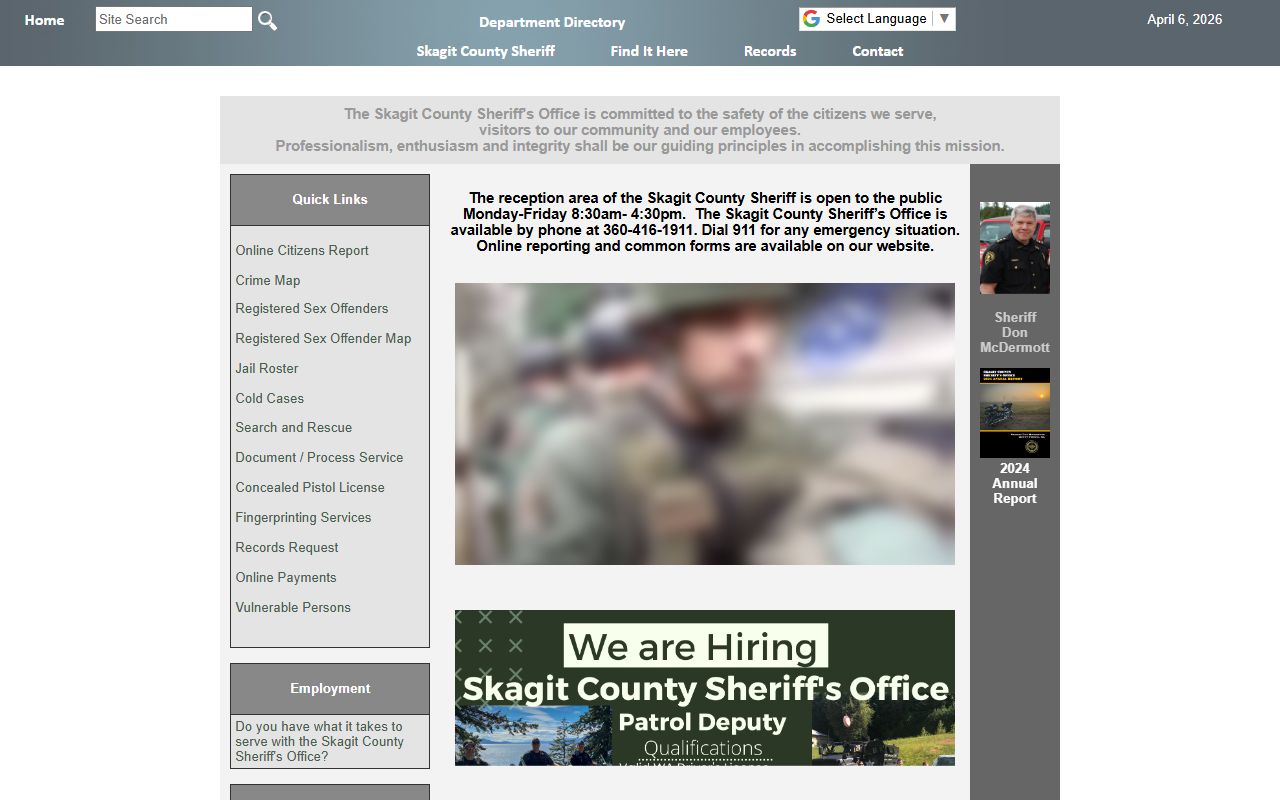
Task: Open the Cold Cases link
Action: [x=270, y=398]
